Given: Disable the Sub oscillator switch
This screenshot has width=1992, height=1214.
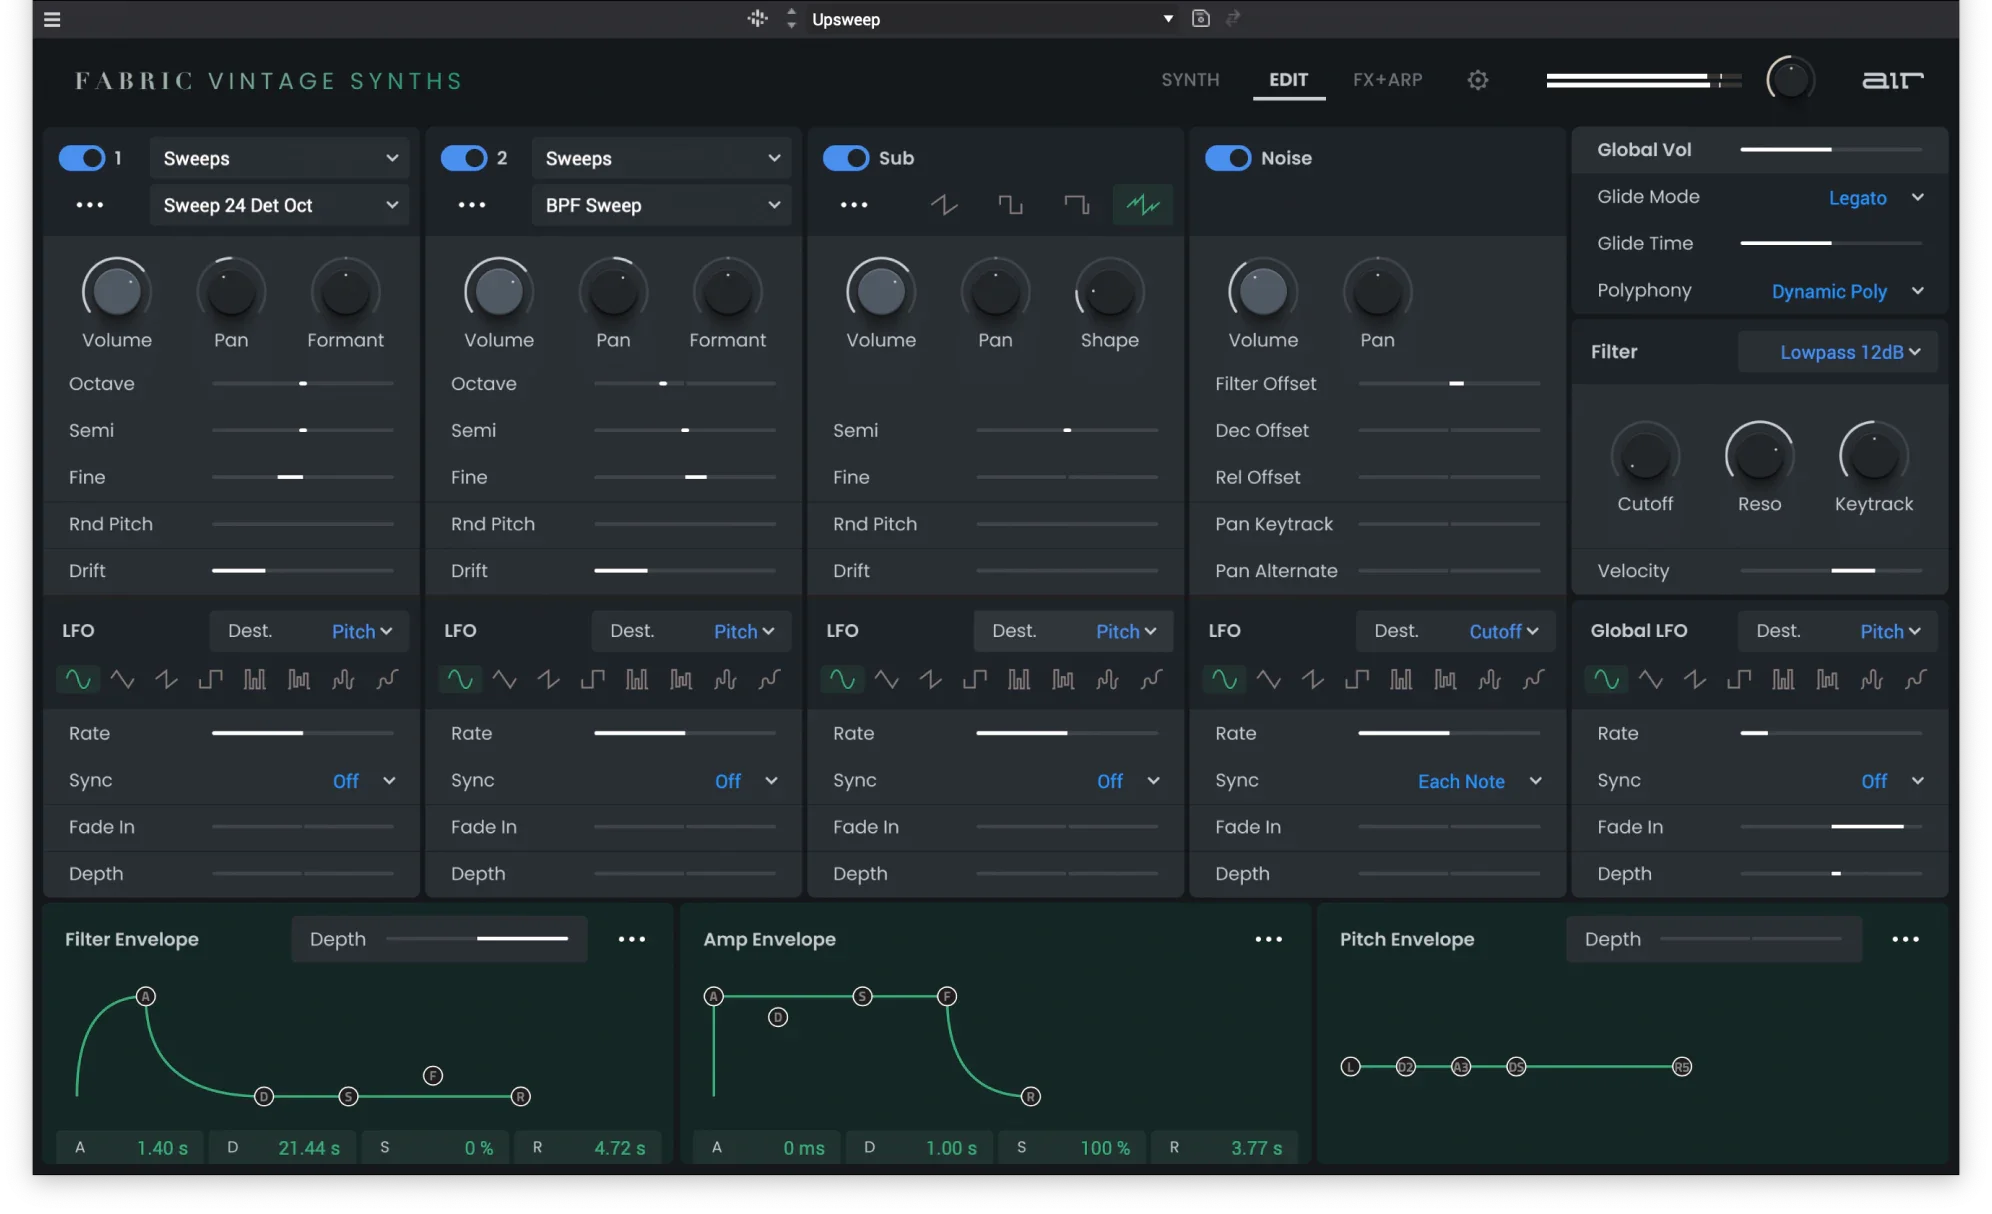Looking at the screenshot, I should click(846, 158).
